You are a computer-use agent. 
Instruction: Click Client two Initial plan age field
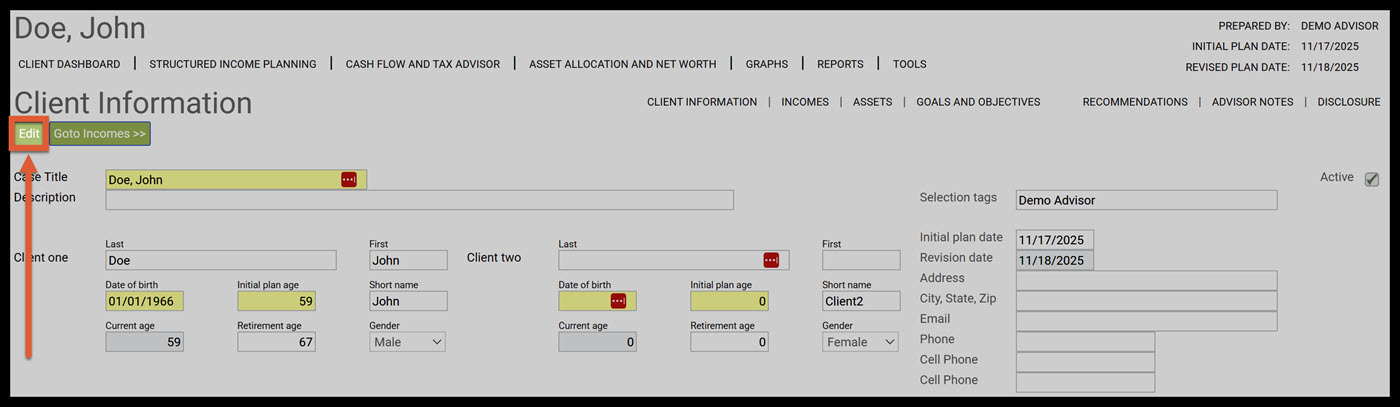point(729,301)
